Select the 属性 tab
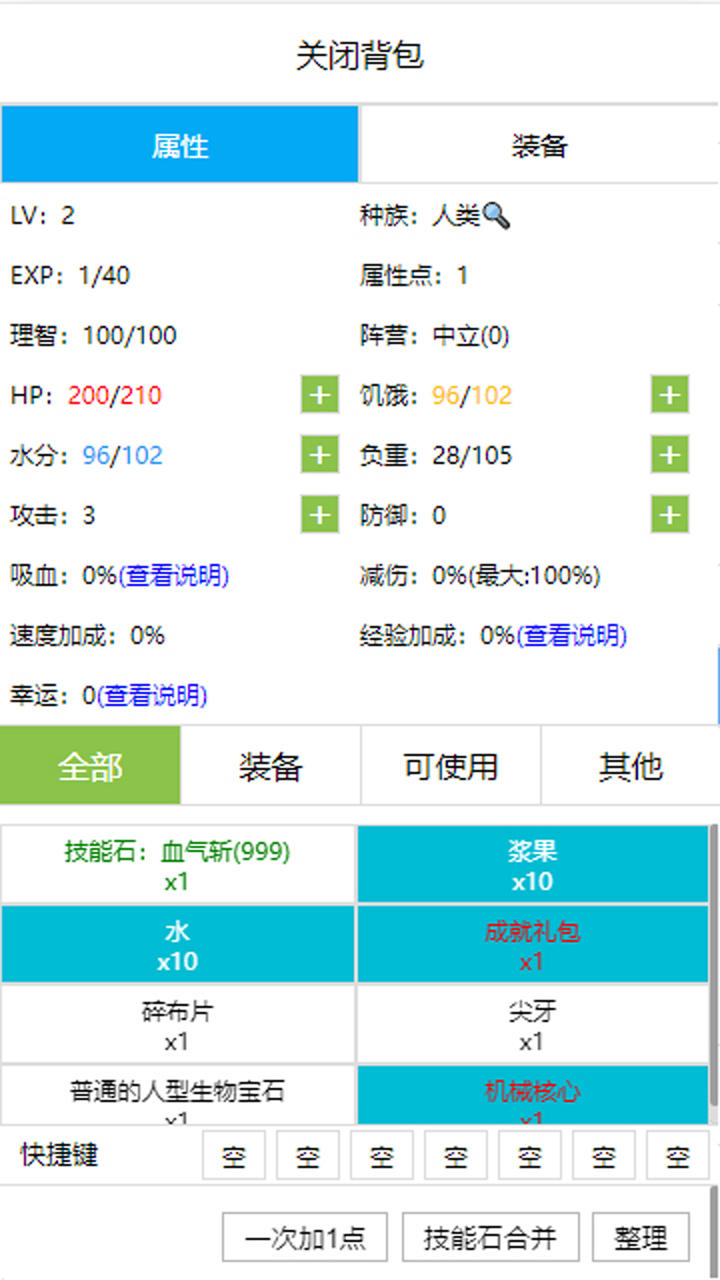 tap(180, 146)
